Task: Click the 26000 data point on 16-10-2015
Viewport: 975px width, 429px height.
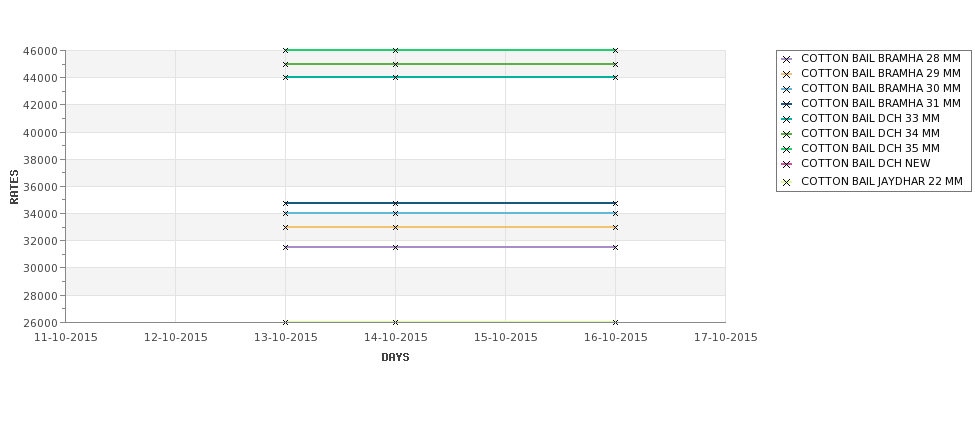Action: 616,322
